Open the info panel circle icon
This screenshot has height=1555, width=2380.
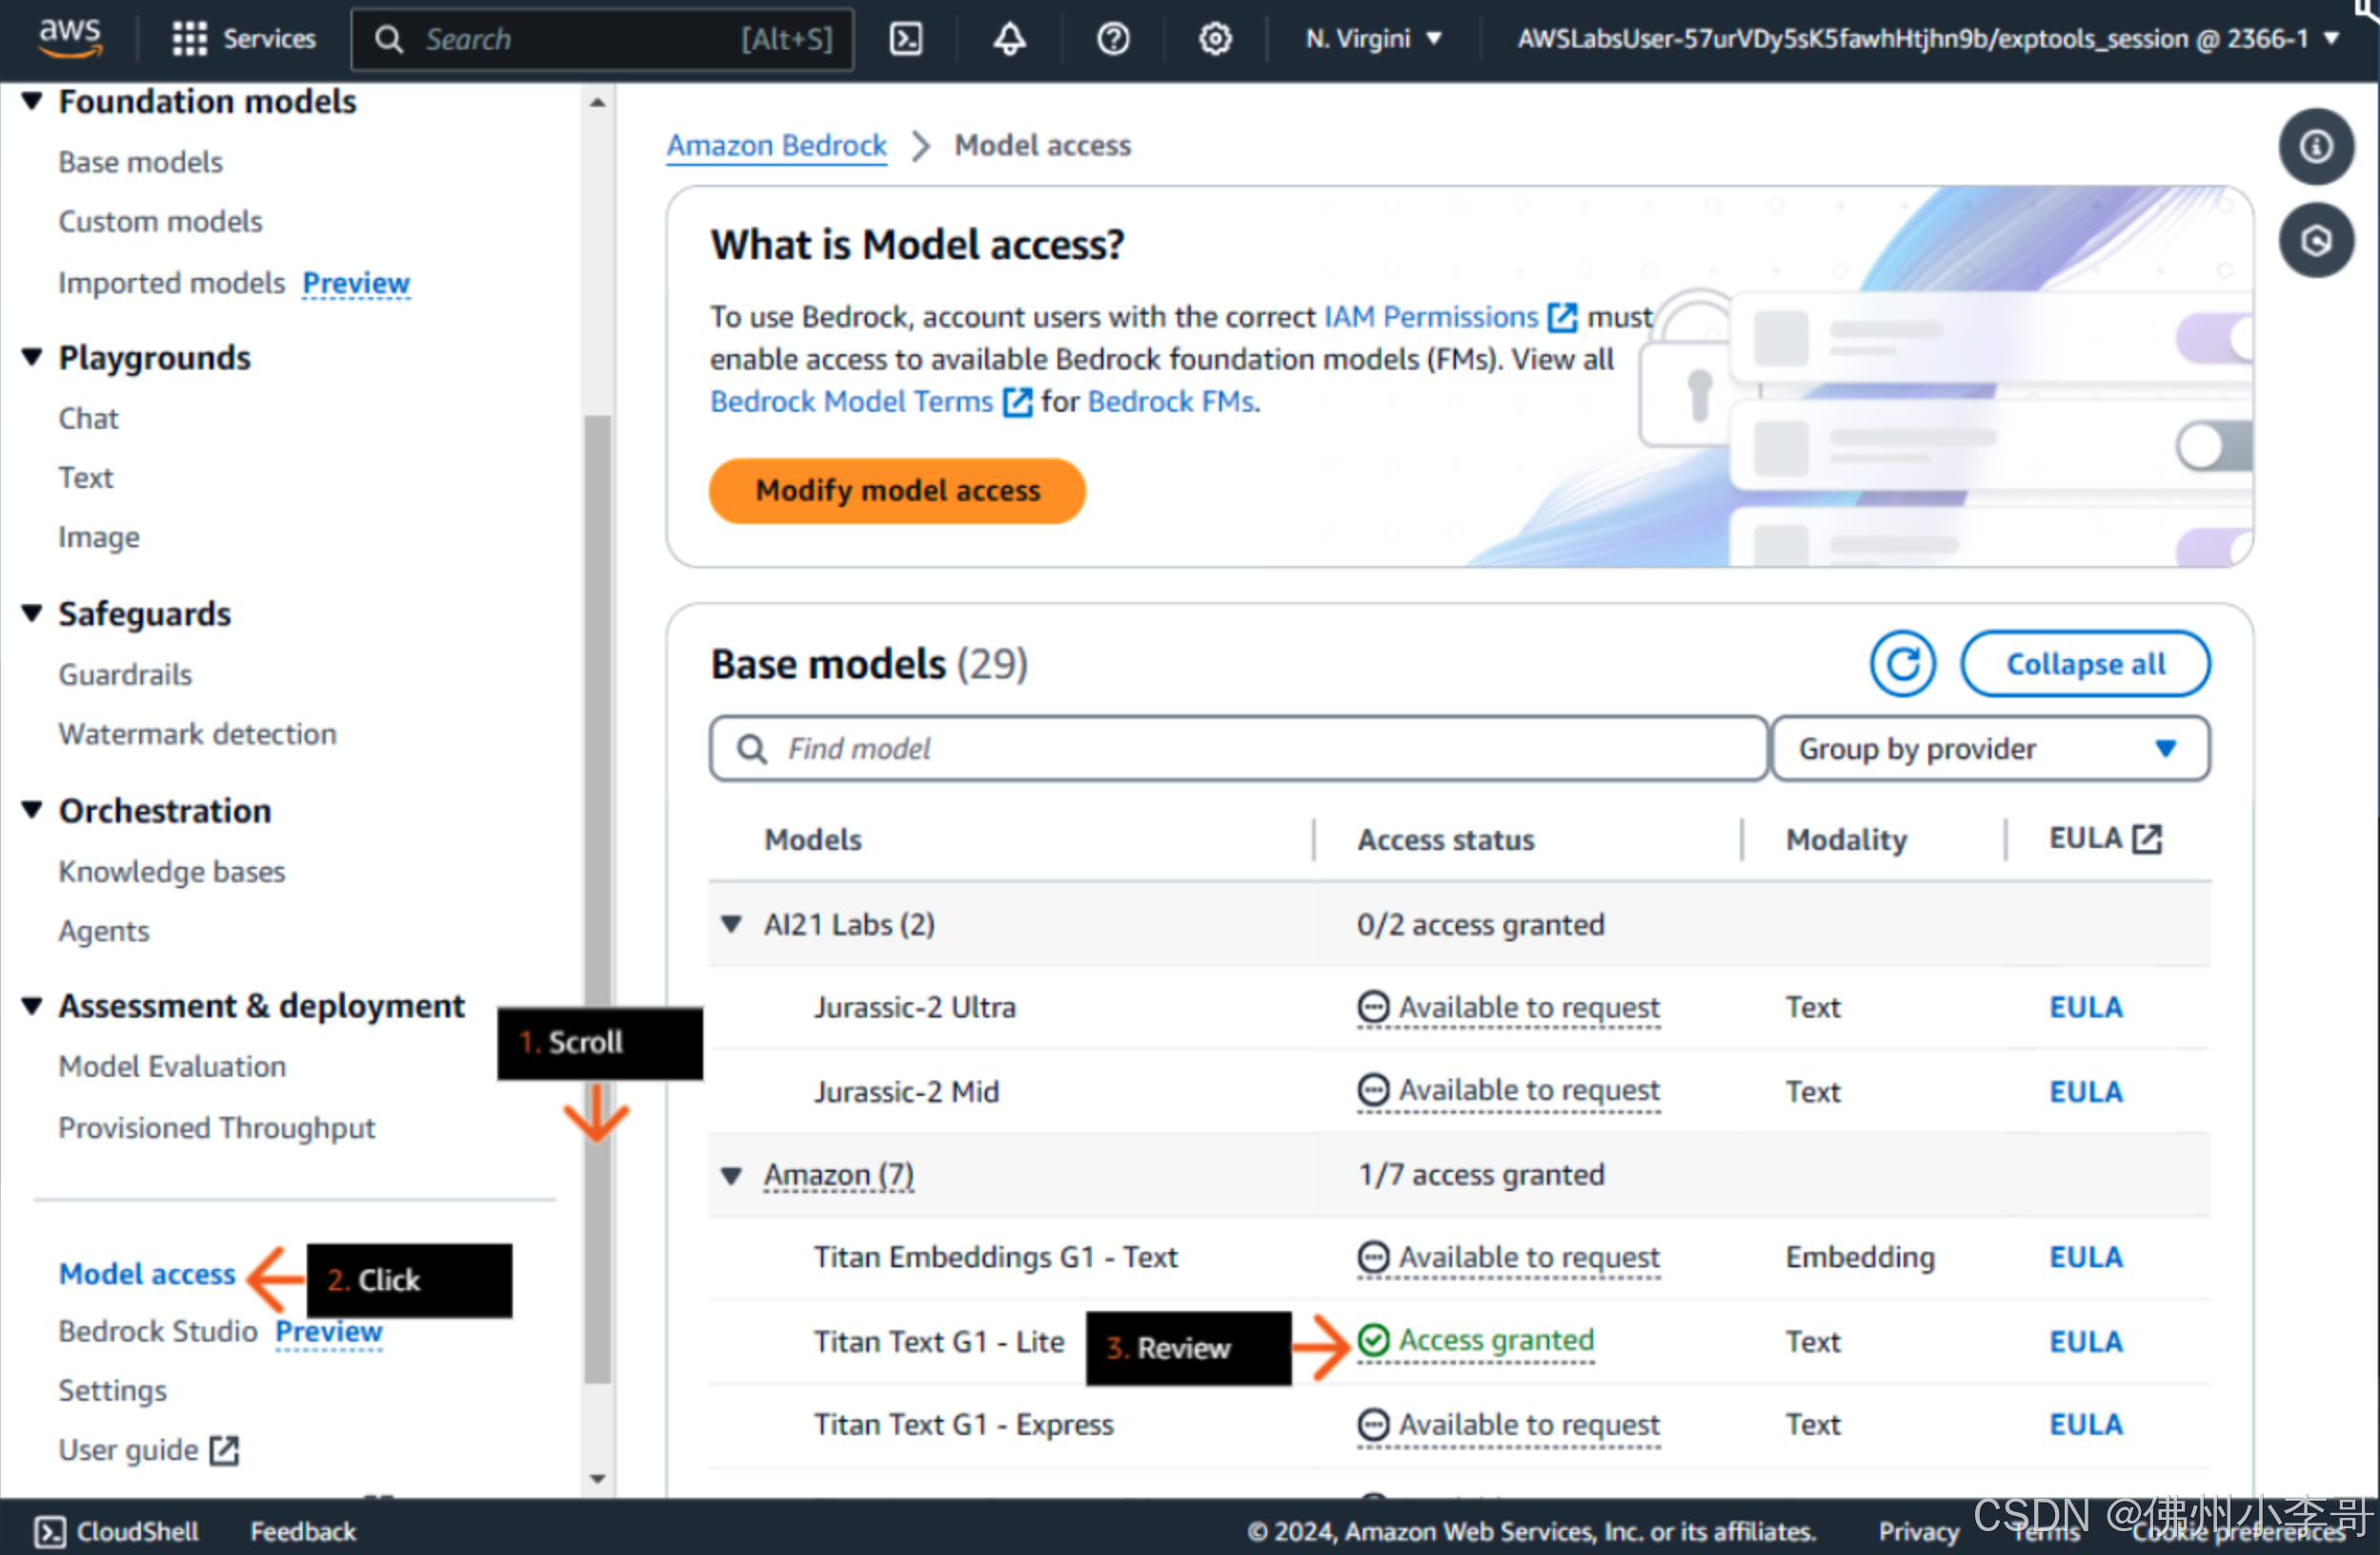pos(2316,147)
